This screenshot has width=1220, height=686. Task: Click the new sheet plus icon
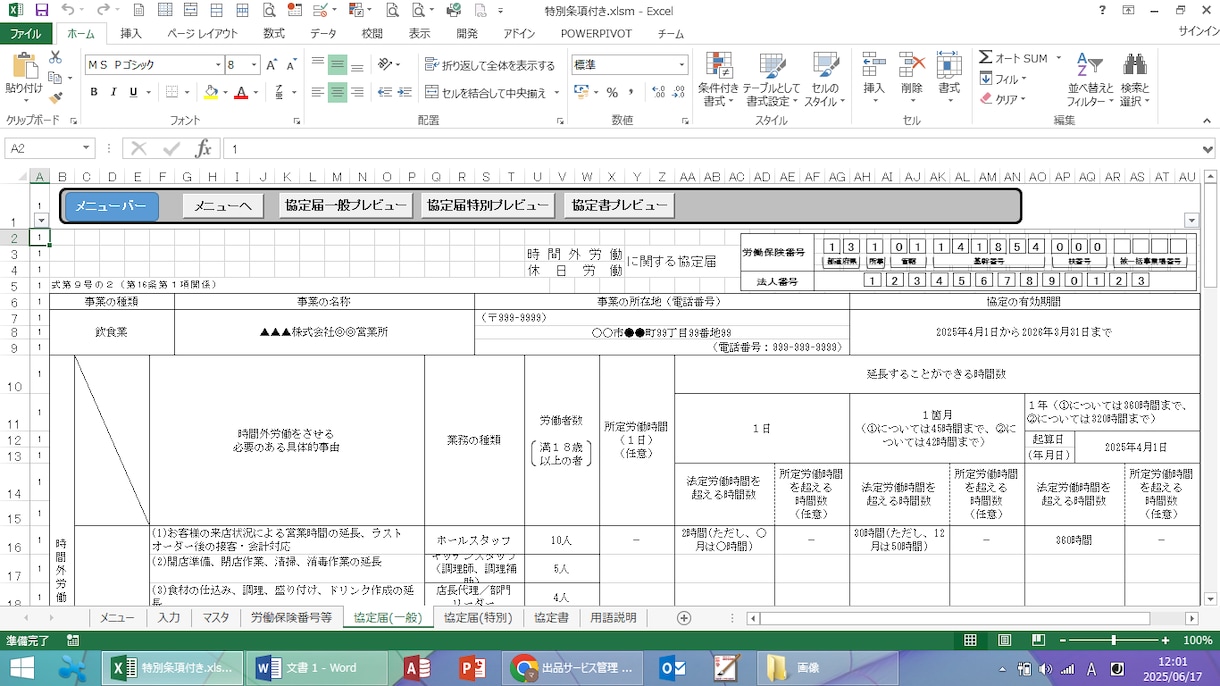click(x=684, y=618)
